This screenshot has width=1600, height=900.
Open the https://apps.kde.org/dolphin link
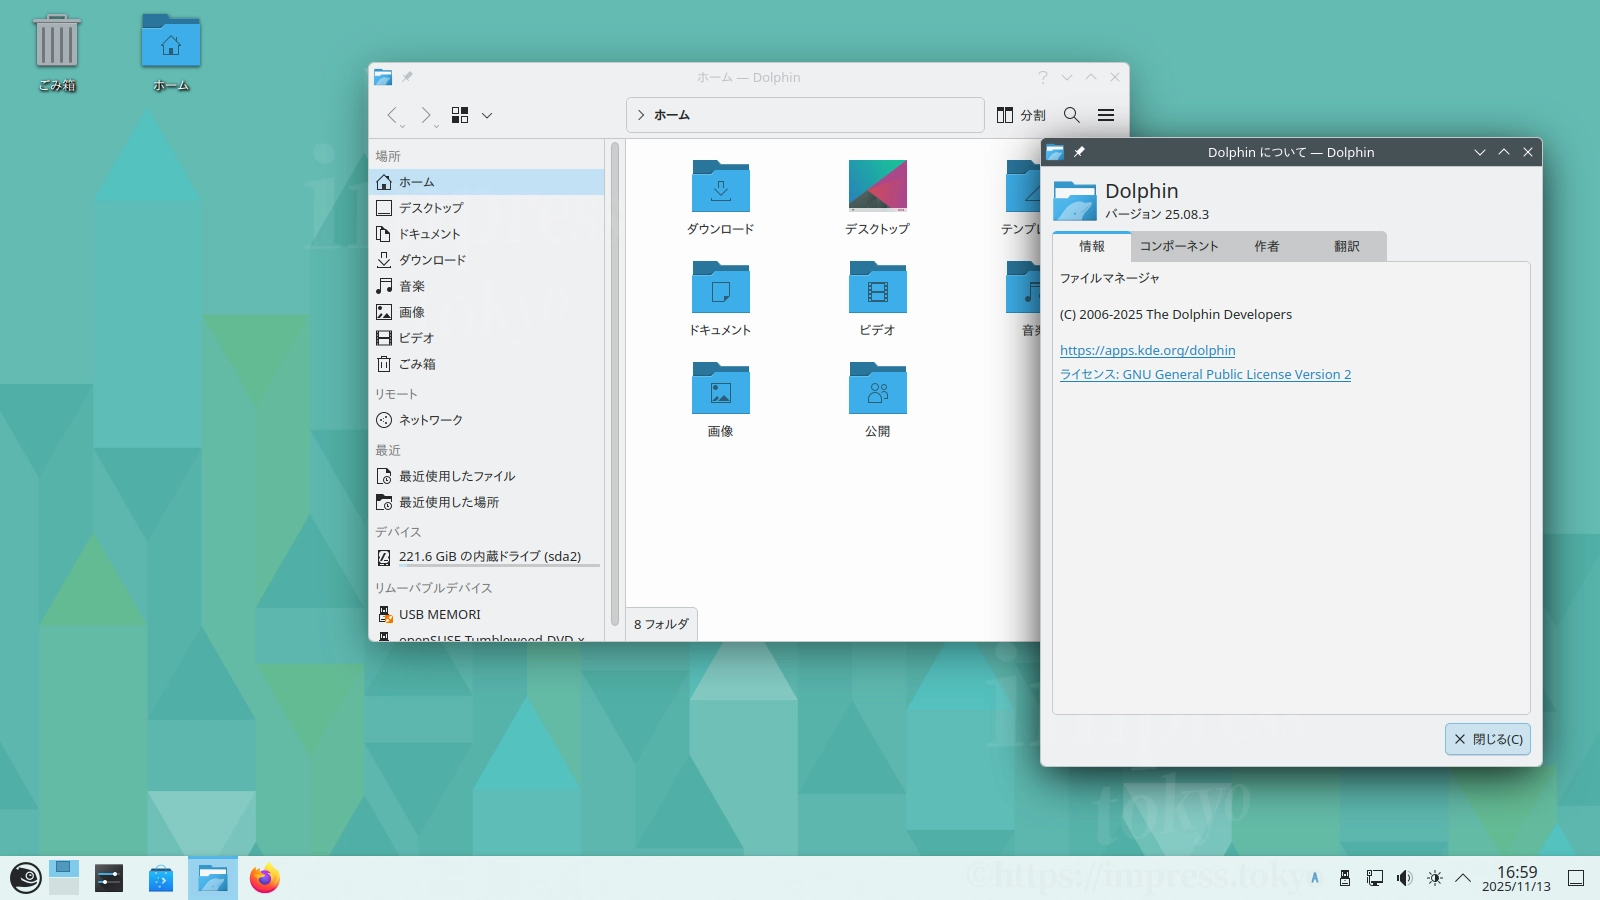pyautogui.click(x=1148, y=350)
